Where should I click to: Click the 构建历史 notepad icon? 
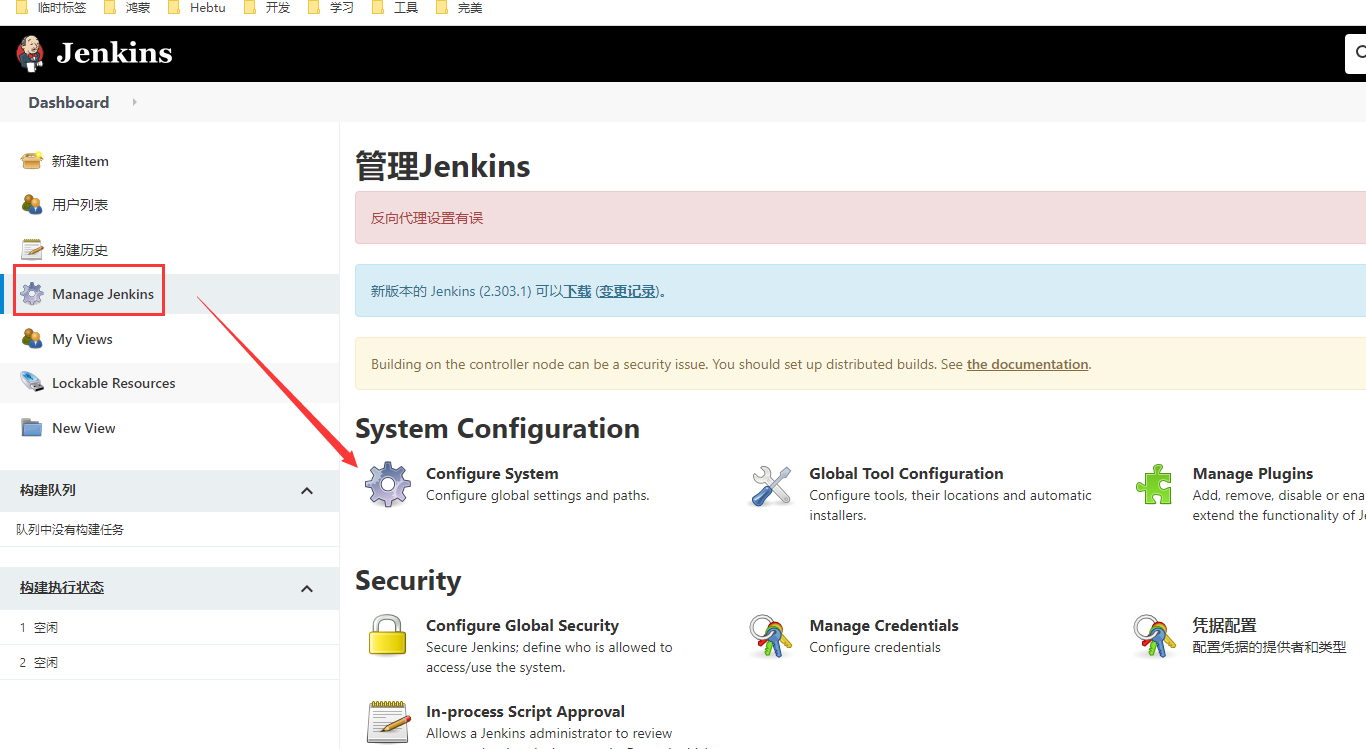click(x=32, y=249)
